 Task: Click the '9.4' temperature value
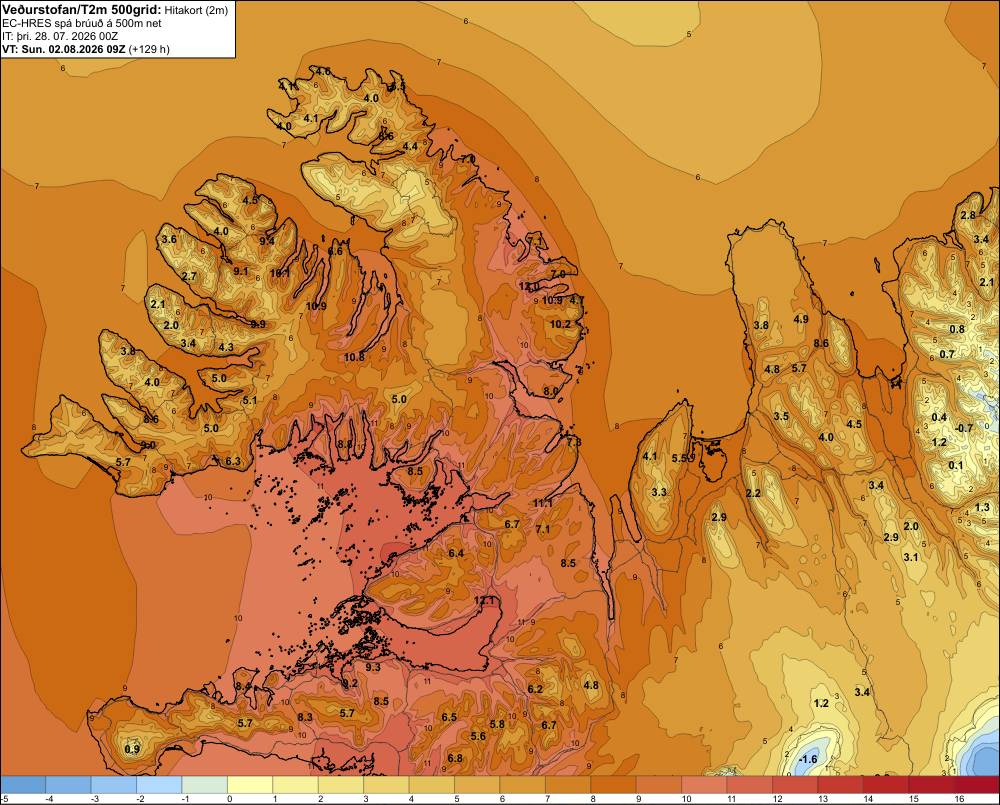click(x=267, y=241)
